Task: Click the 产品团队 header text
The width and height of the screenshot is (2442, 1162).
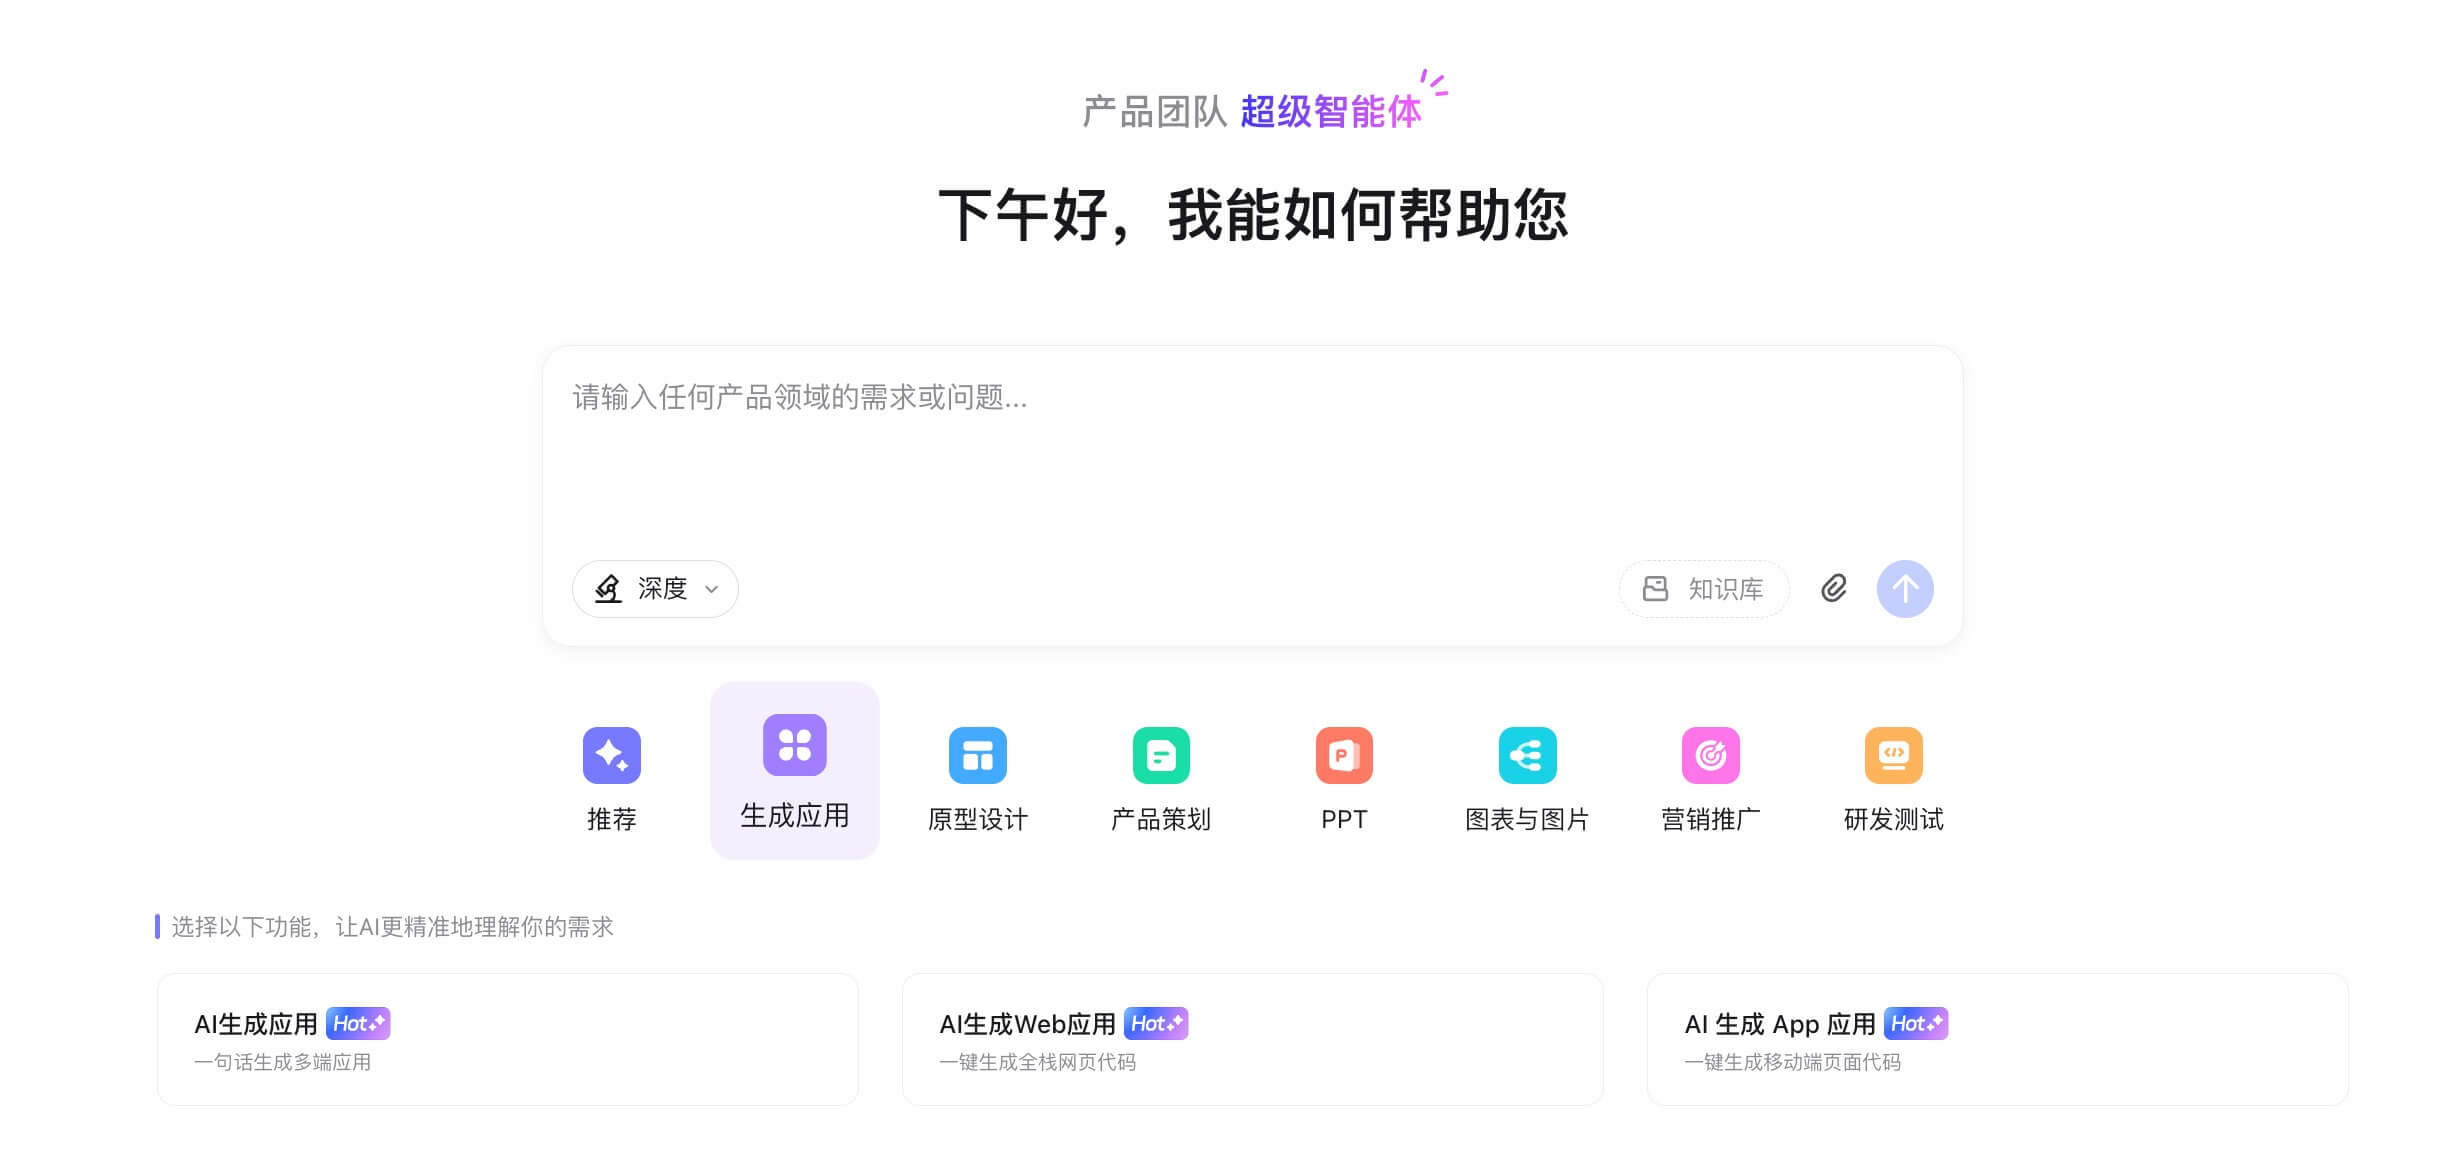Action: coord(1155,111)
